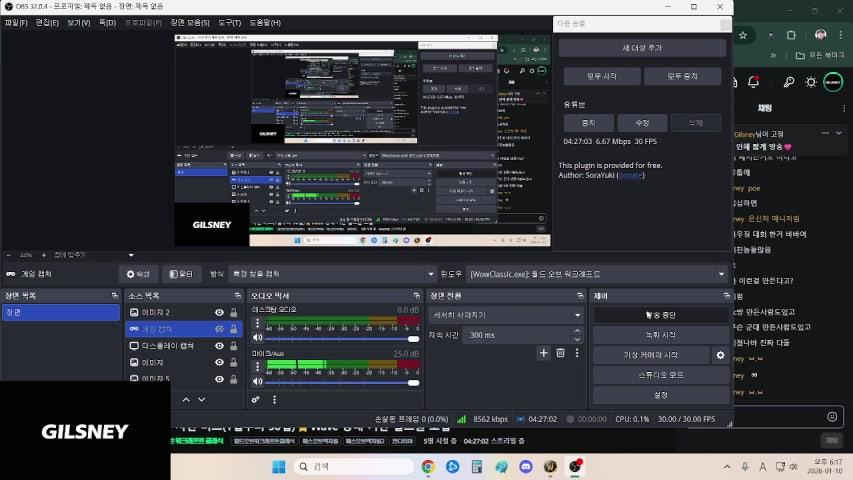Click the Donate link
Screen dimensions: 853x480
630,175
